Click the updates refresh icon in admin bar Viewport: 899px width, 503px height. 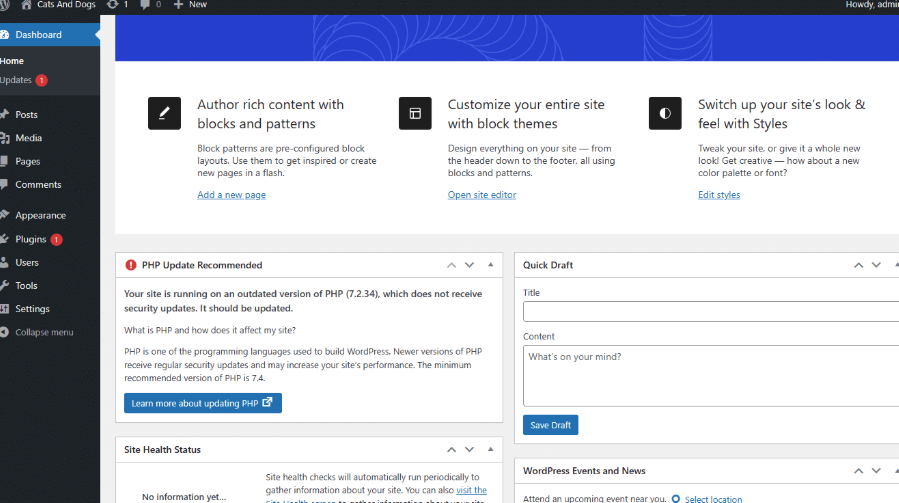(112, 5)
